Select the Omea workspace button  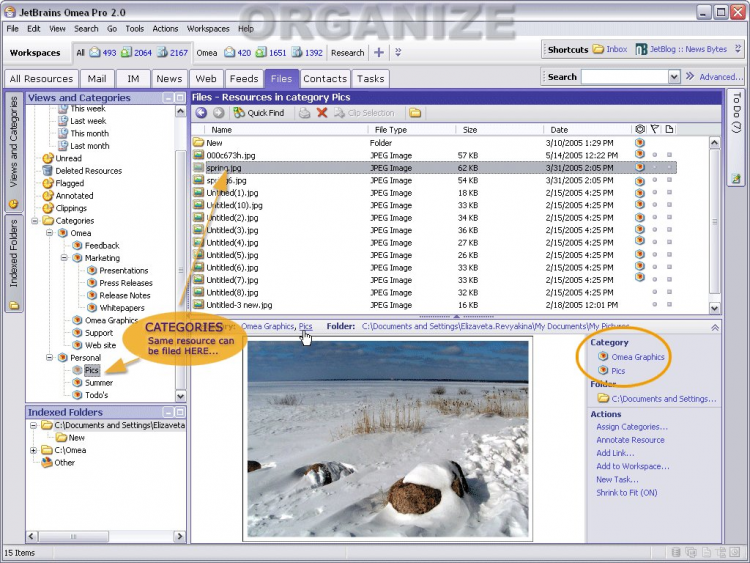[207, 53]
